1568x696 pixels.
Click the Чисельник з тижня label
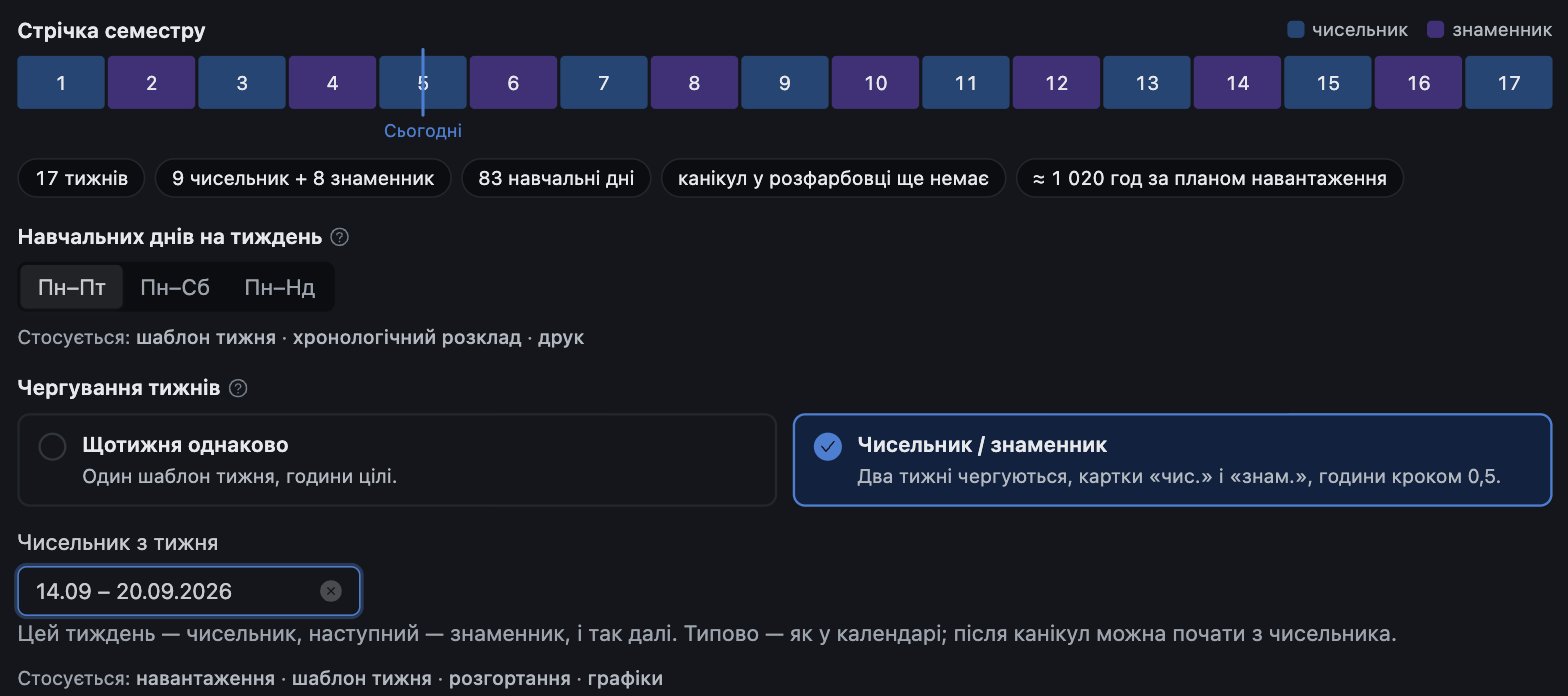[118, 542]
